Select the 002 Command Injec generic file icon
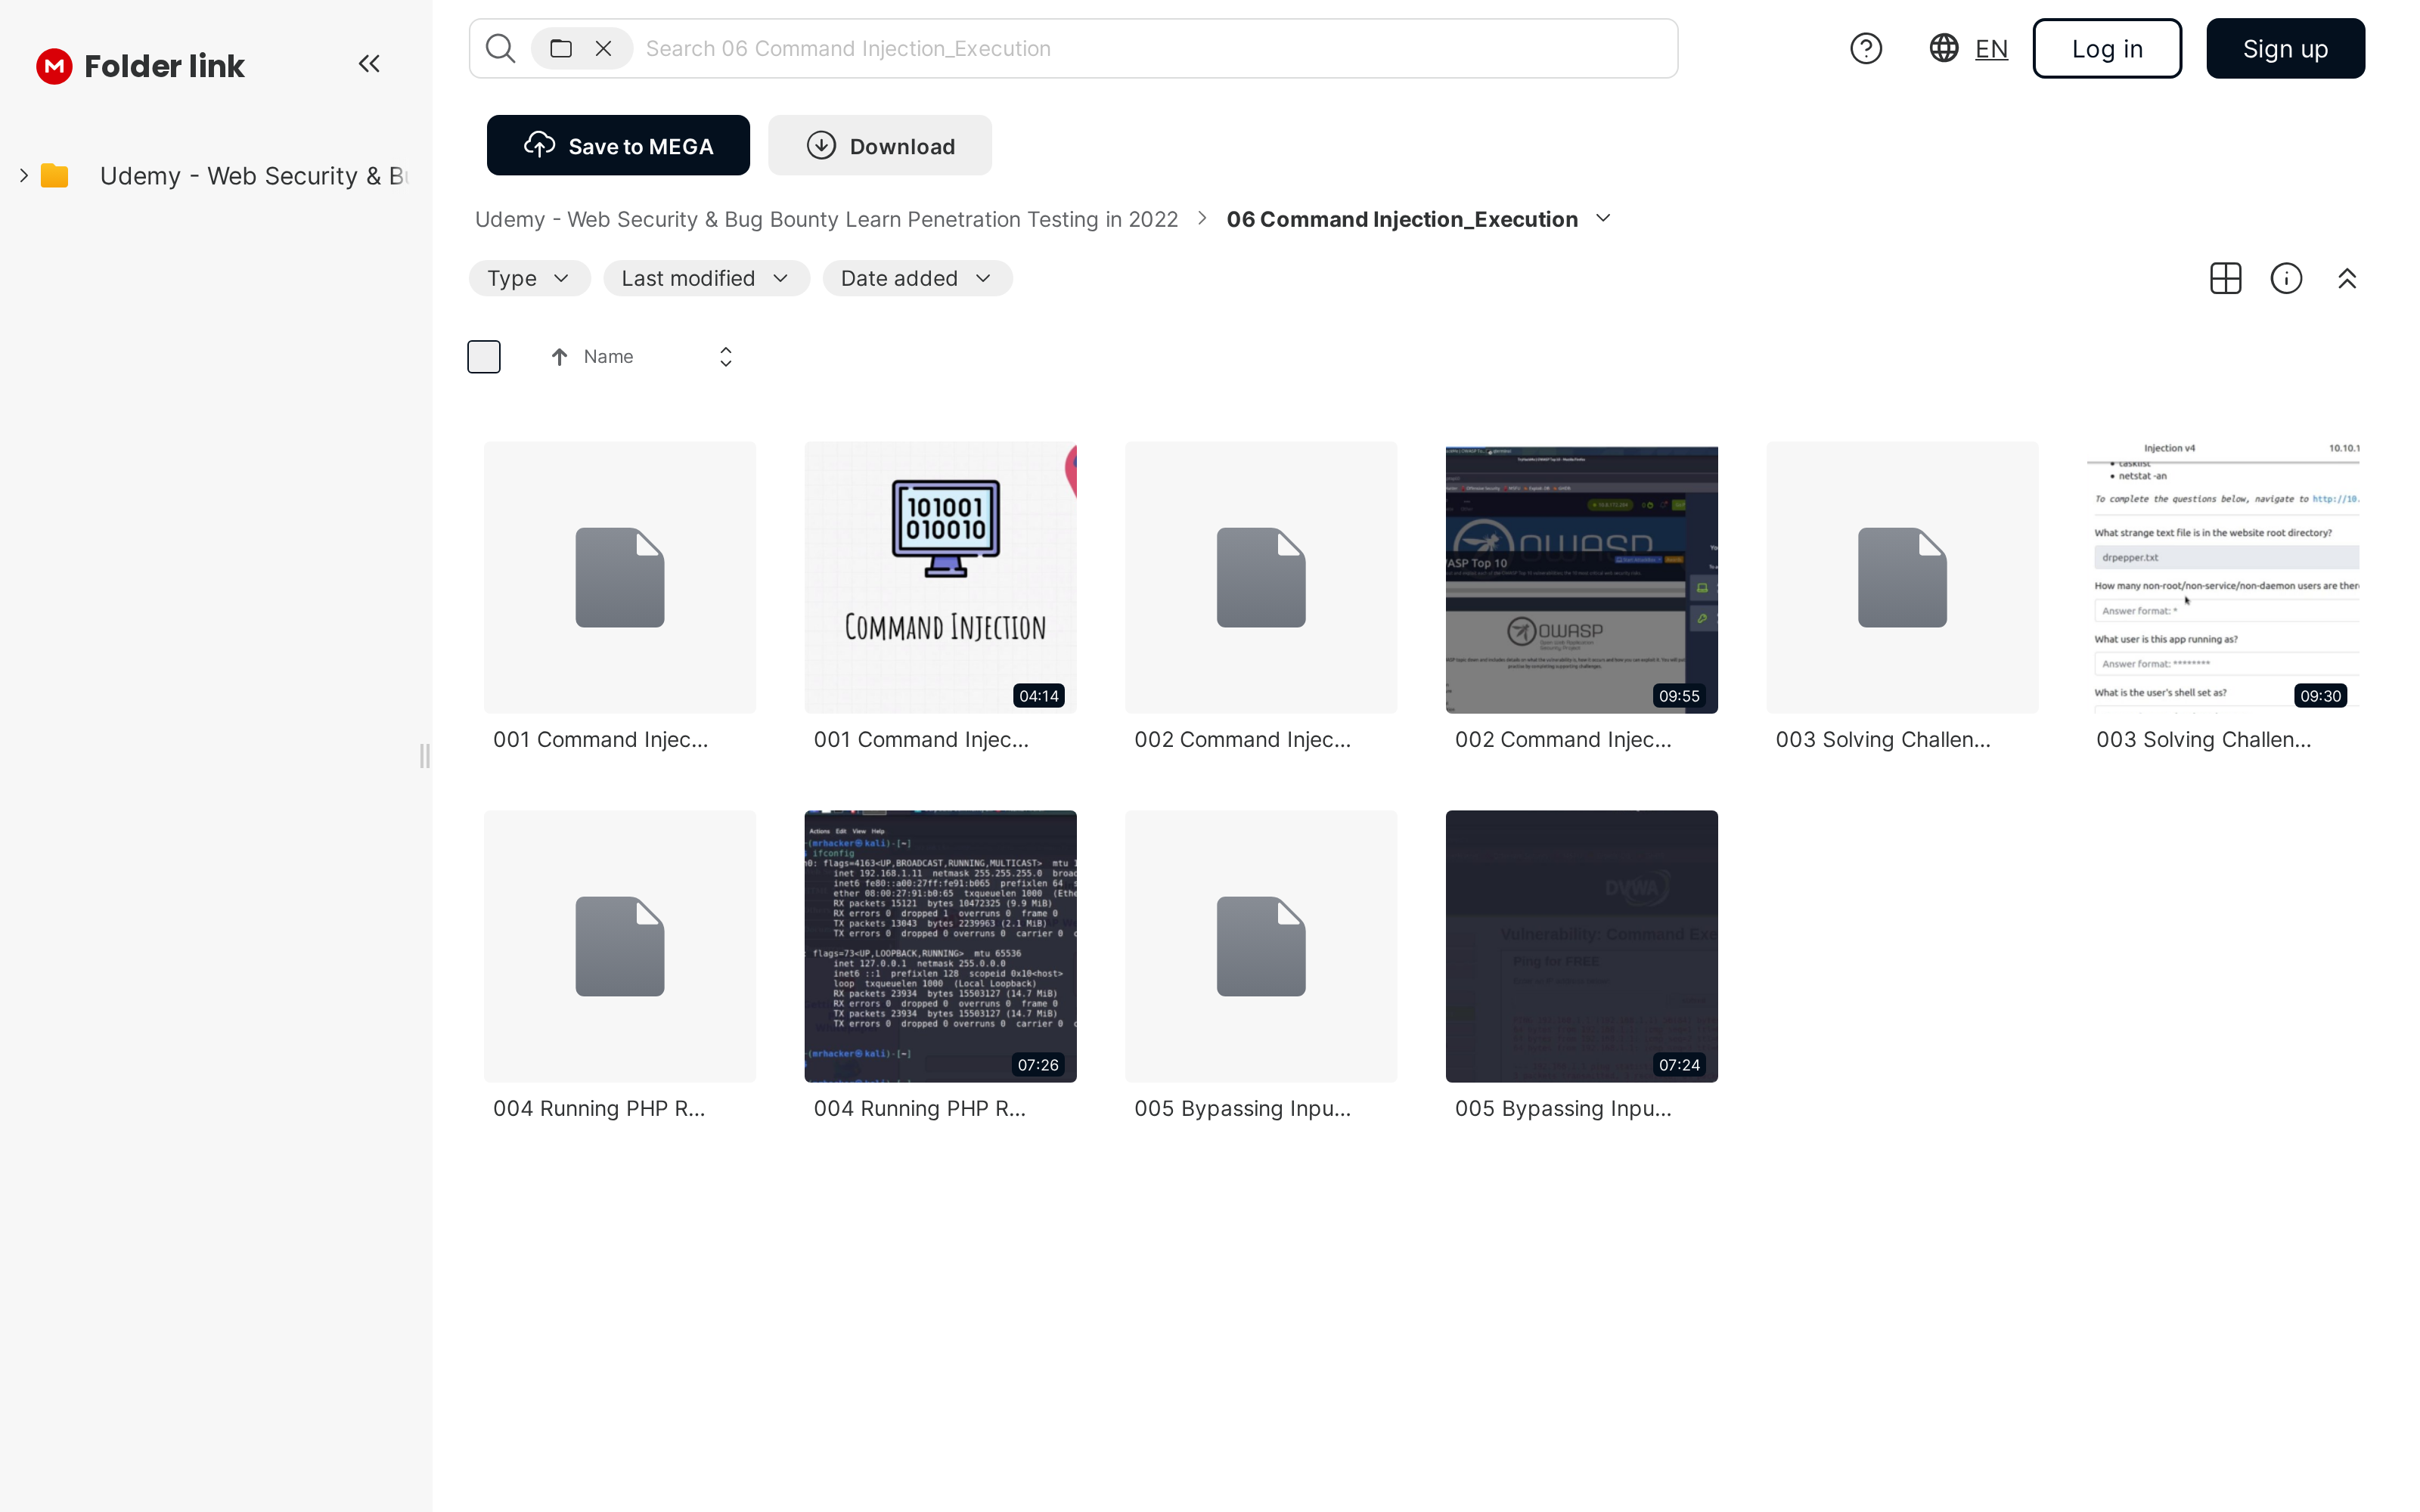2420x1512 pixels. (x=1261, y=577)
